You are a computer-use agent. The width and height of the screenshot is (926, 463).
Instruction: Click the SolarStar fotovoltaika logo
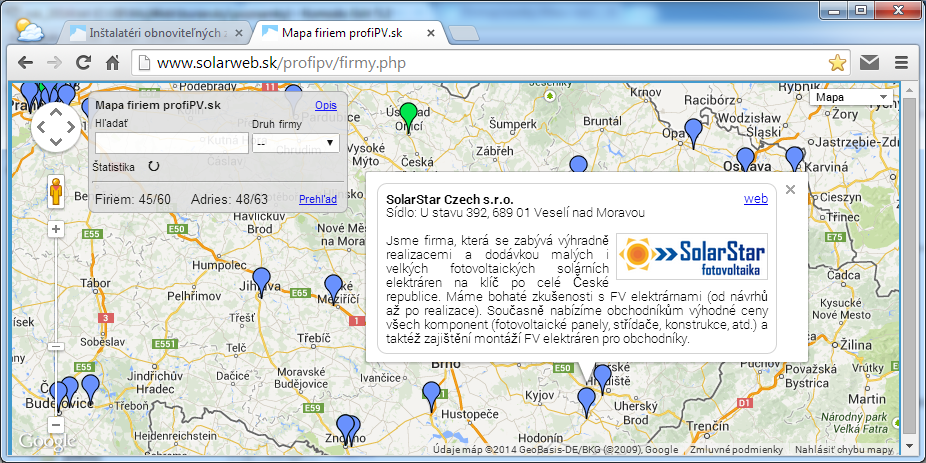click(692, 256)
